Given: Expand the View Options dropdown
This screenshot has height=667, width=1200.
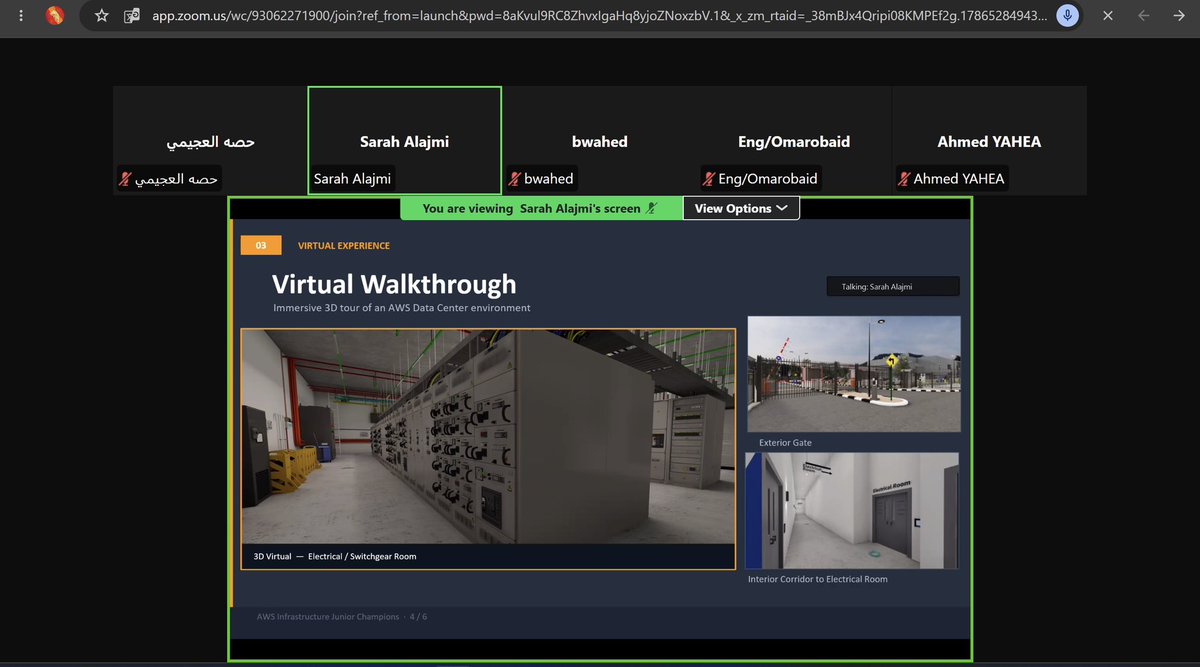Looking at the screenshot, I should (741, 208).
